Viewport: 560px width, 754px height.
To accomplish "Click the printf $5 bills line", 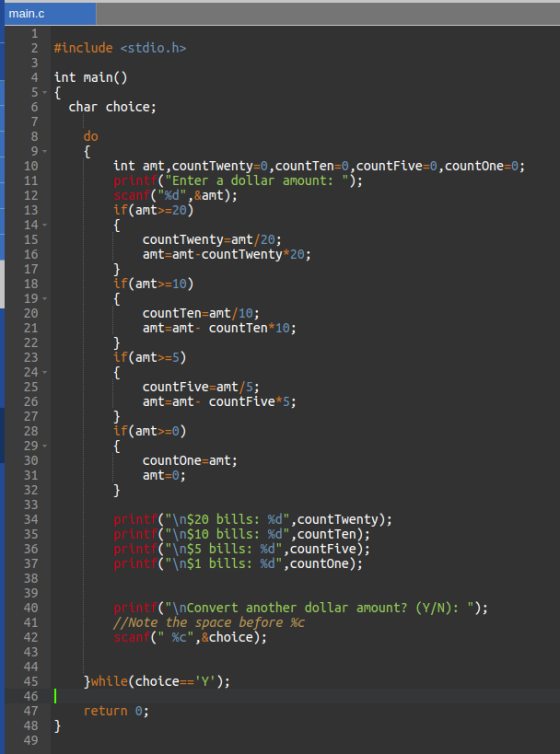I will 242,549.
